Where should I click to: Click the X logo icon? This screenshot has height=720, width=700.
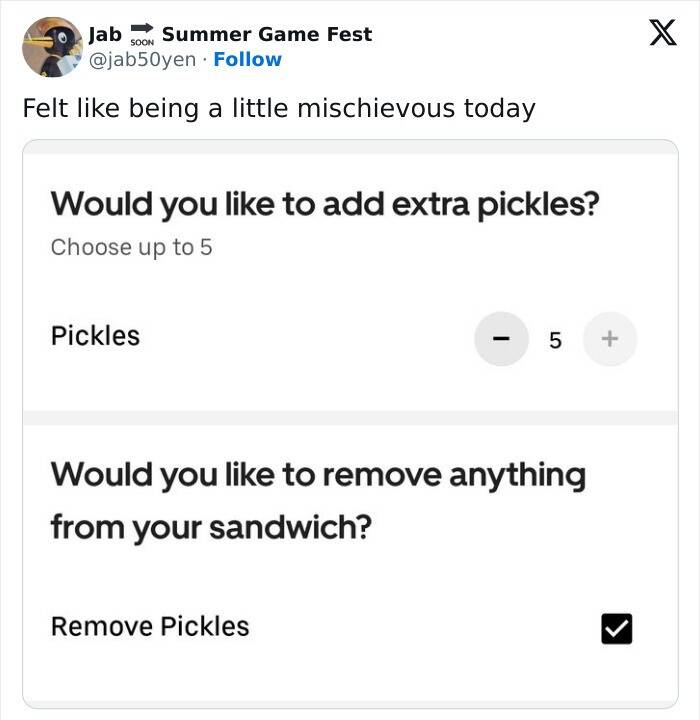coord(656,33)
